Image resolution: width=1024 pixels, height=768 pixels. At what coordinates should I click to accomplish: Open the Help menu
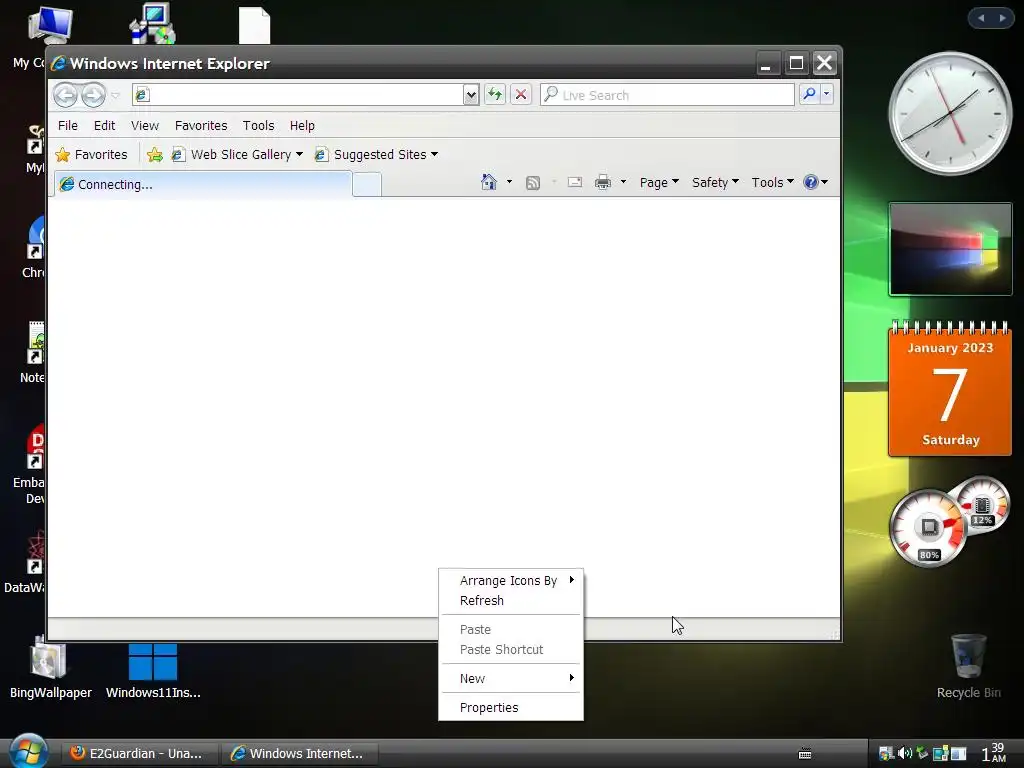pyautogui.click(x=302, y=125)
